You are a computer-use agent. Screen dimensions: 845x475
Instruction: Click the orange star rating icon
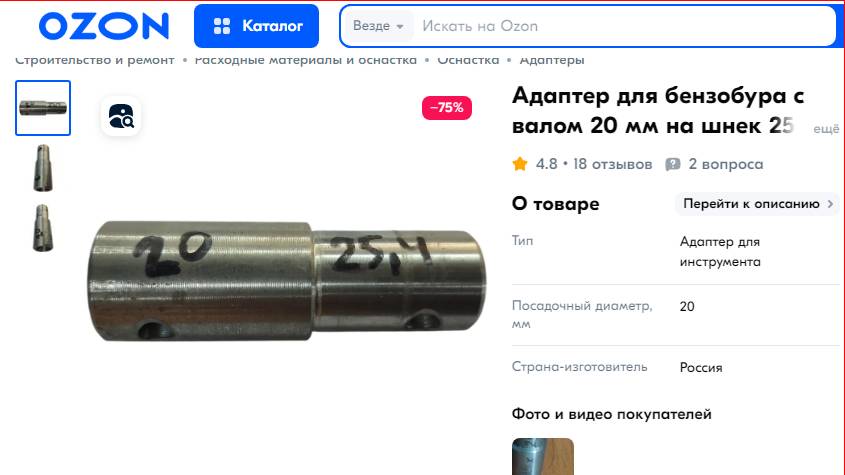tap(520, 164)
